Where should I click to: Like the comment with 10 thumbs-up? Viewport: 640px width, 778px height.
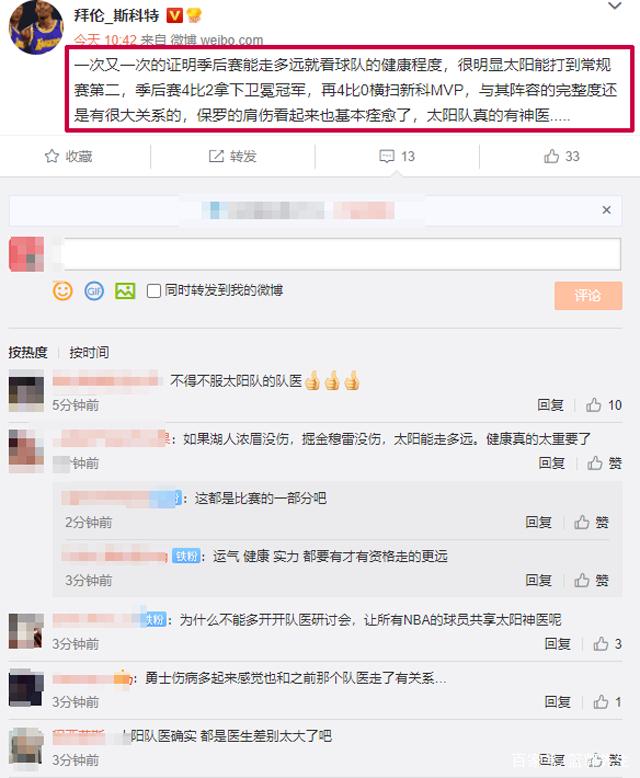click(x=593, y=405)
